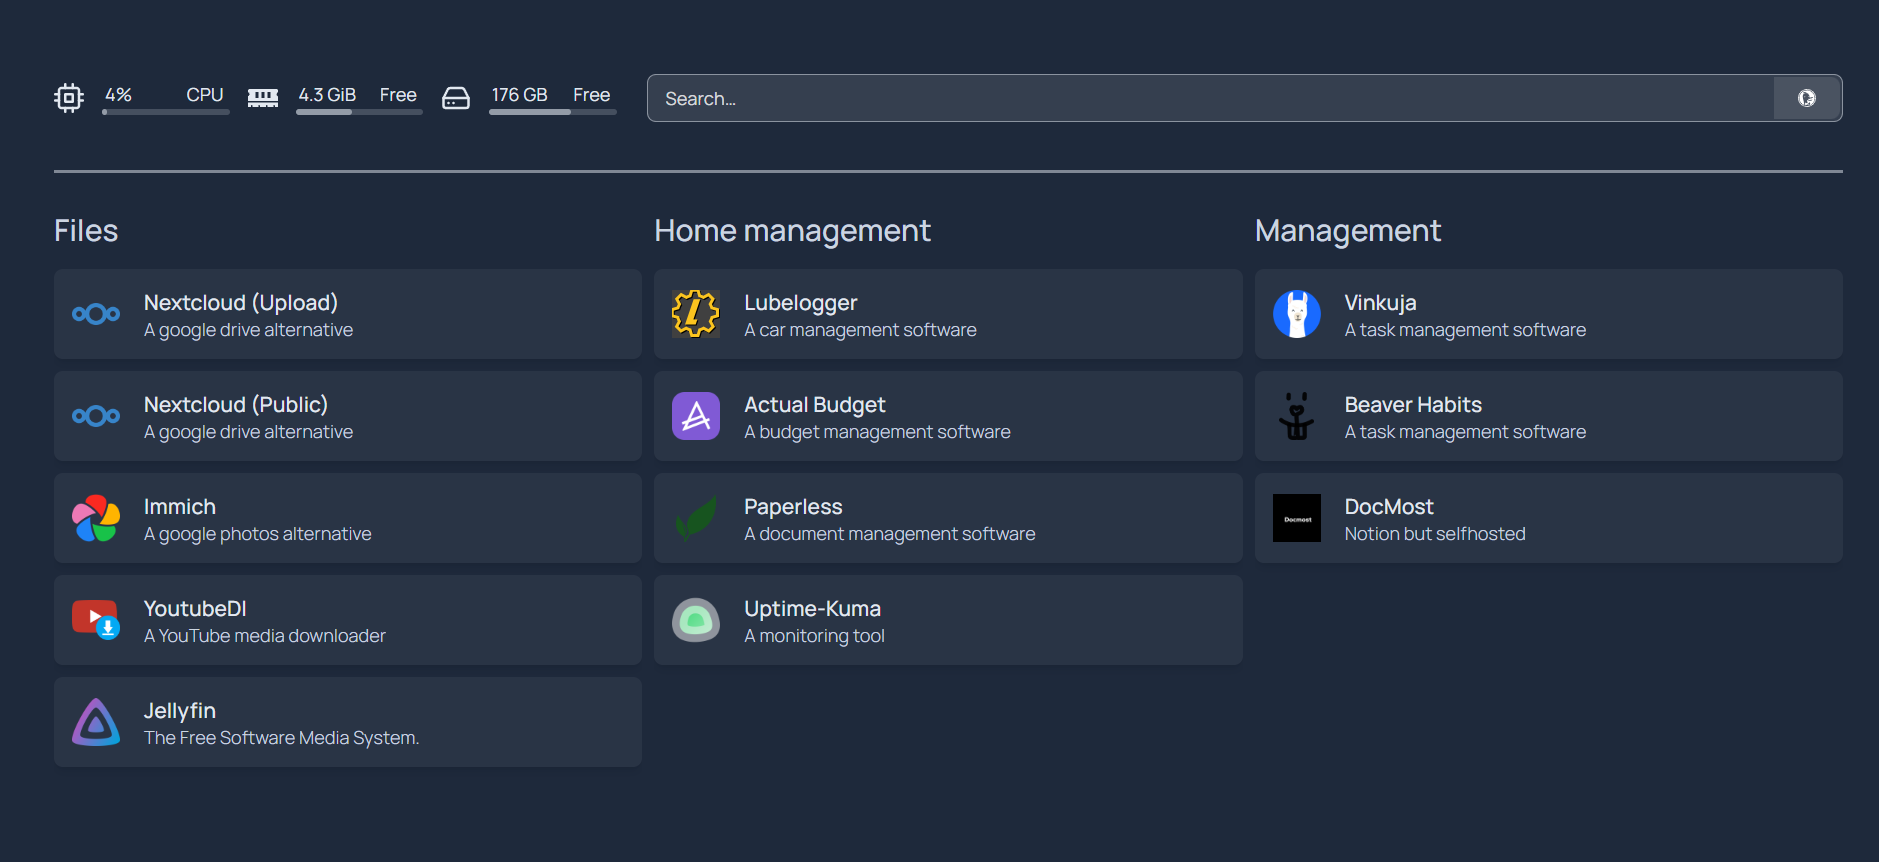Click the Beaver Habits icon
The height and width of the screenshot is (862, 1879).
click(1297, 416)
